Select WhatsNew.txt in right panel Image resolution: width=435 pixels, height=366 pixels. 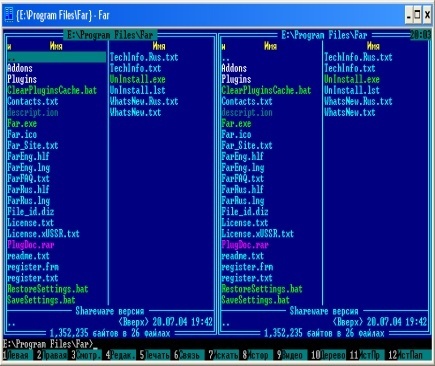[350, 112]
